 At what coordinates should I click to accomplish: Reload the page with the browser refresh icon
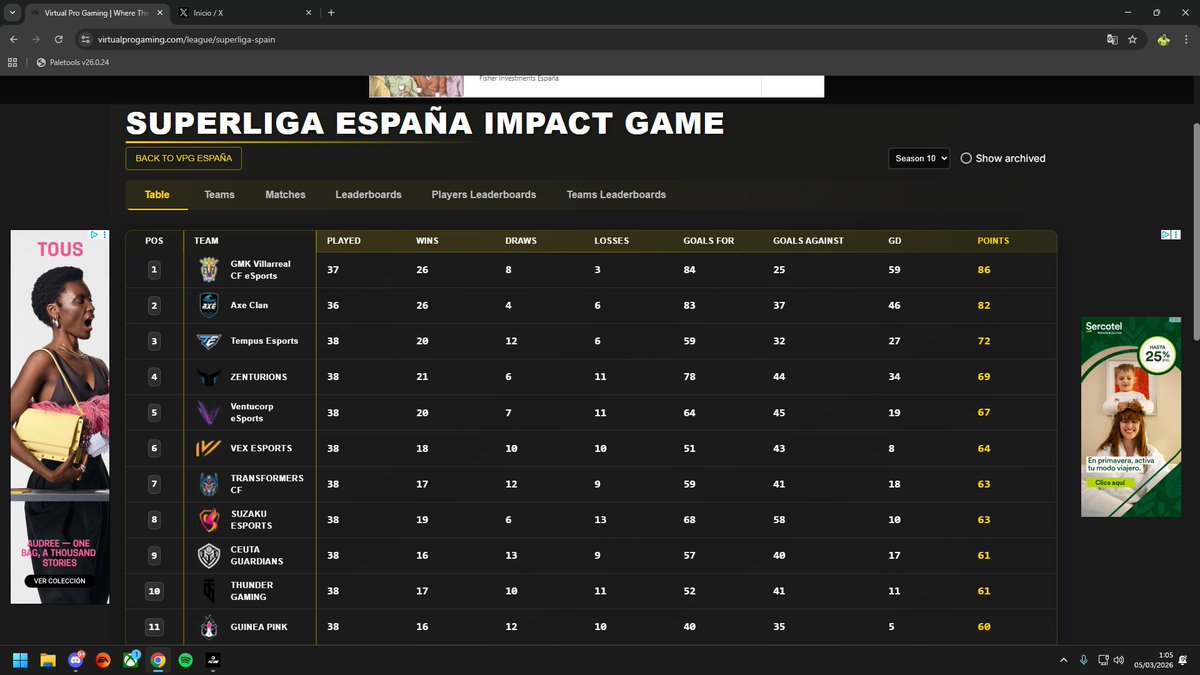(59, 39)
